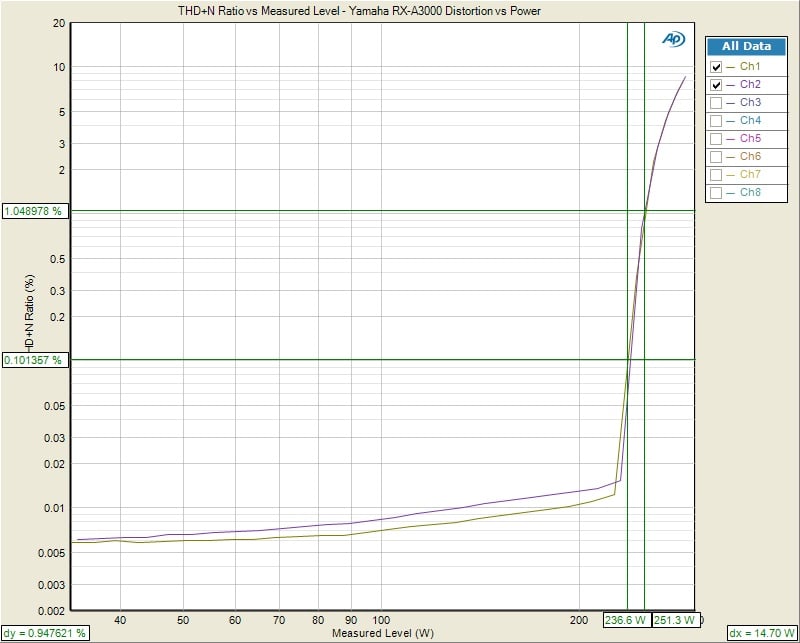Click the Ch7 yellow line color sample
The image size is (800, 643).
pyautogui.click(x=731, y=175)
